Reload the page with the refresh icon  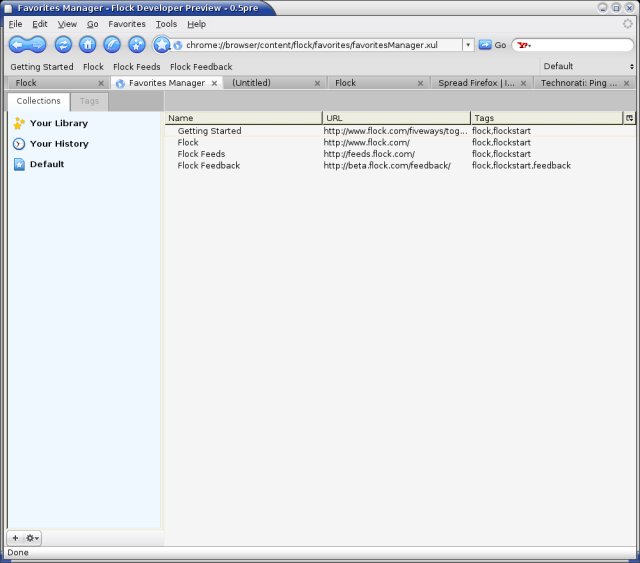click(63, 45)
